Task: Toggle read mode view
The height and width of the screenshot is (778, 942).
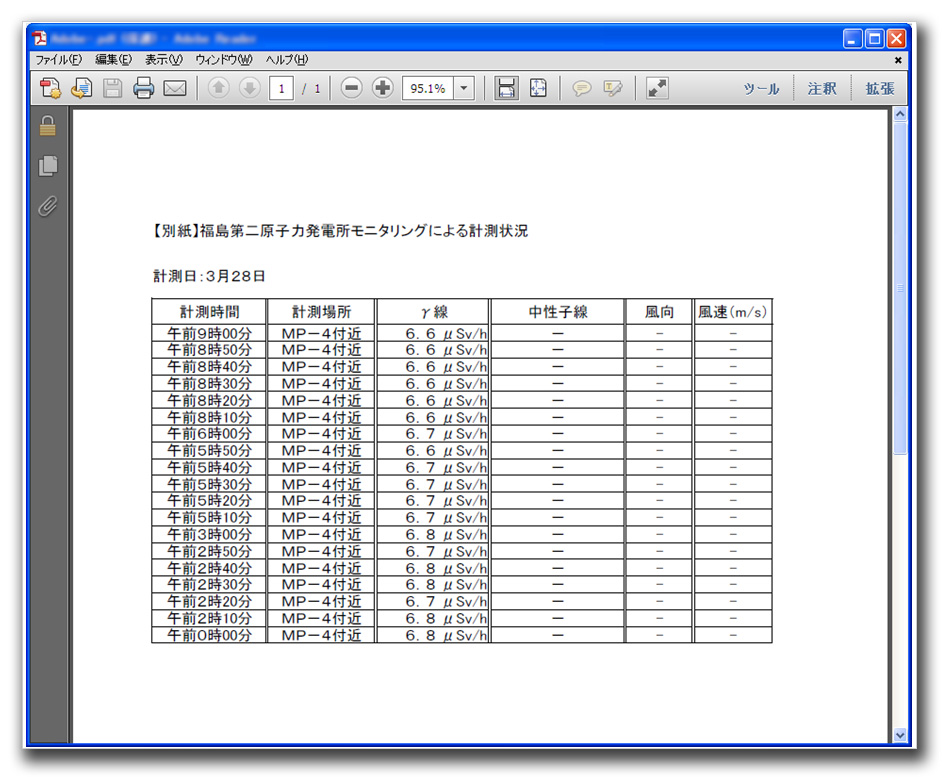Action: [657, 88]
